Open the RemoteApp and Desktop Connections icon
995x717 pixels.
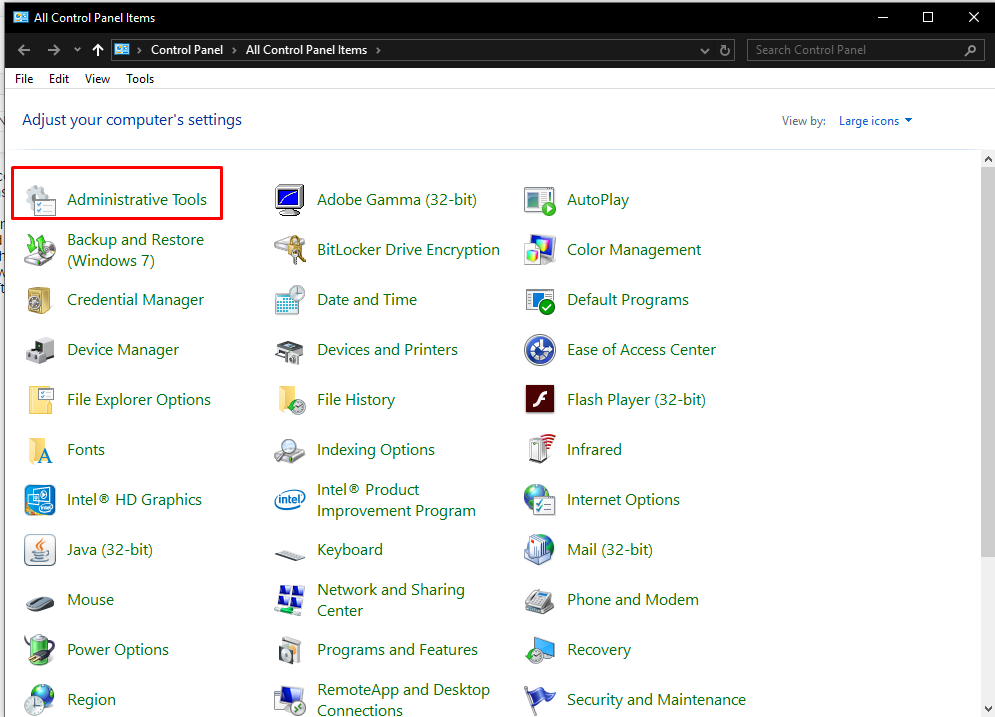pos(289,700)
